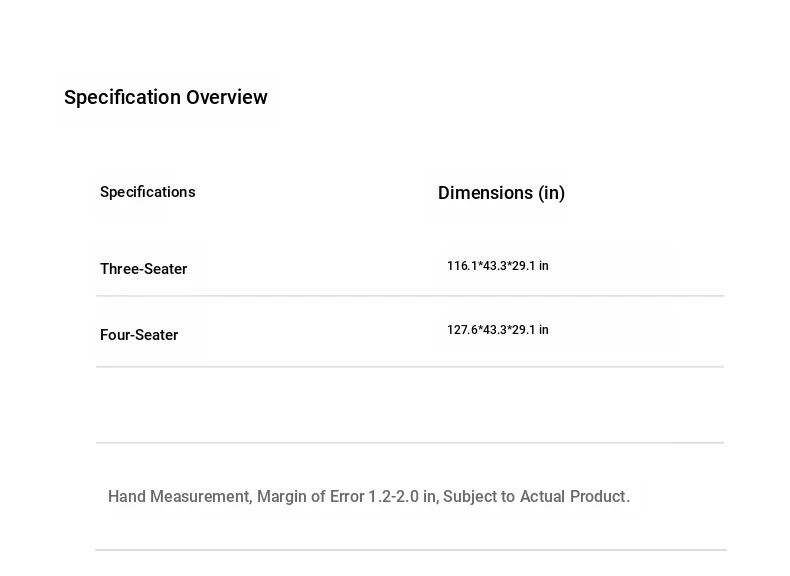Click the divider line beneath Three-Seater row
This screenshot has height=576, width=790.
pyautogui.click(x=410, y=296)
